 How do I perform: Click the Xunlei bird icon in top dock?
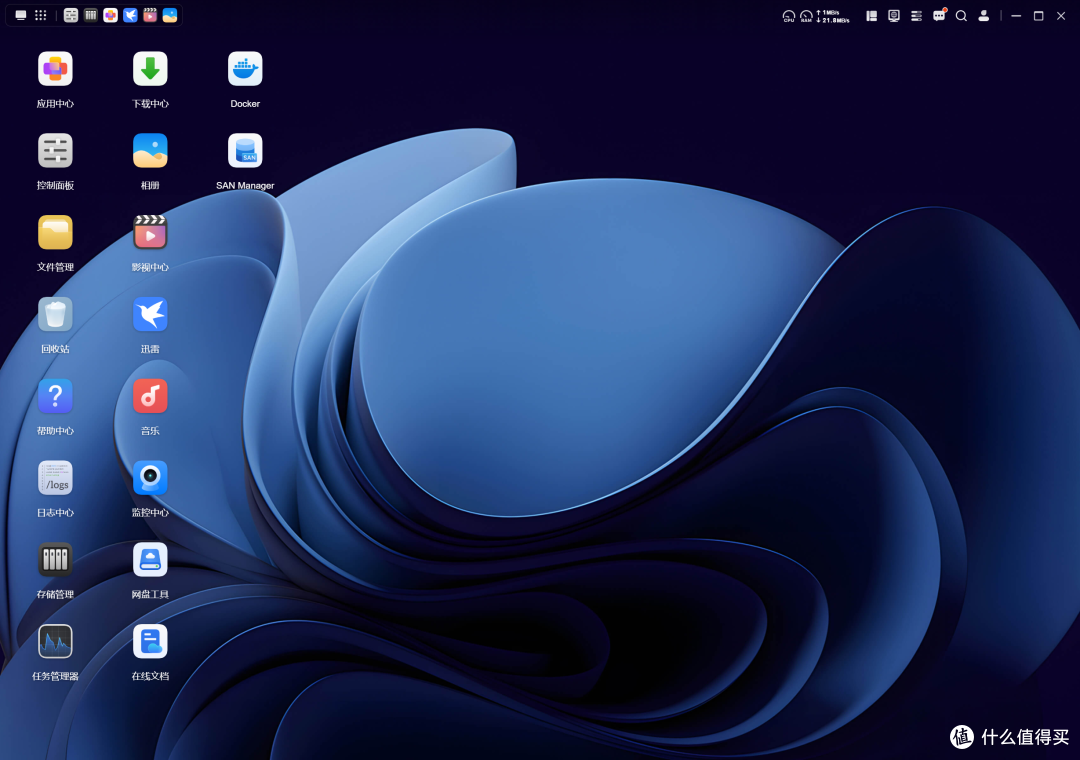(130, 15)
